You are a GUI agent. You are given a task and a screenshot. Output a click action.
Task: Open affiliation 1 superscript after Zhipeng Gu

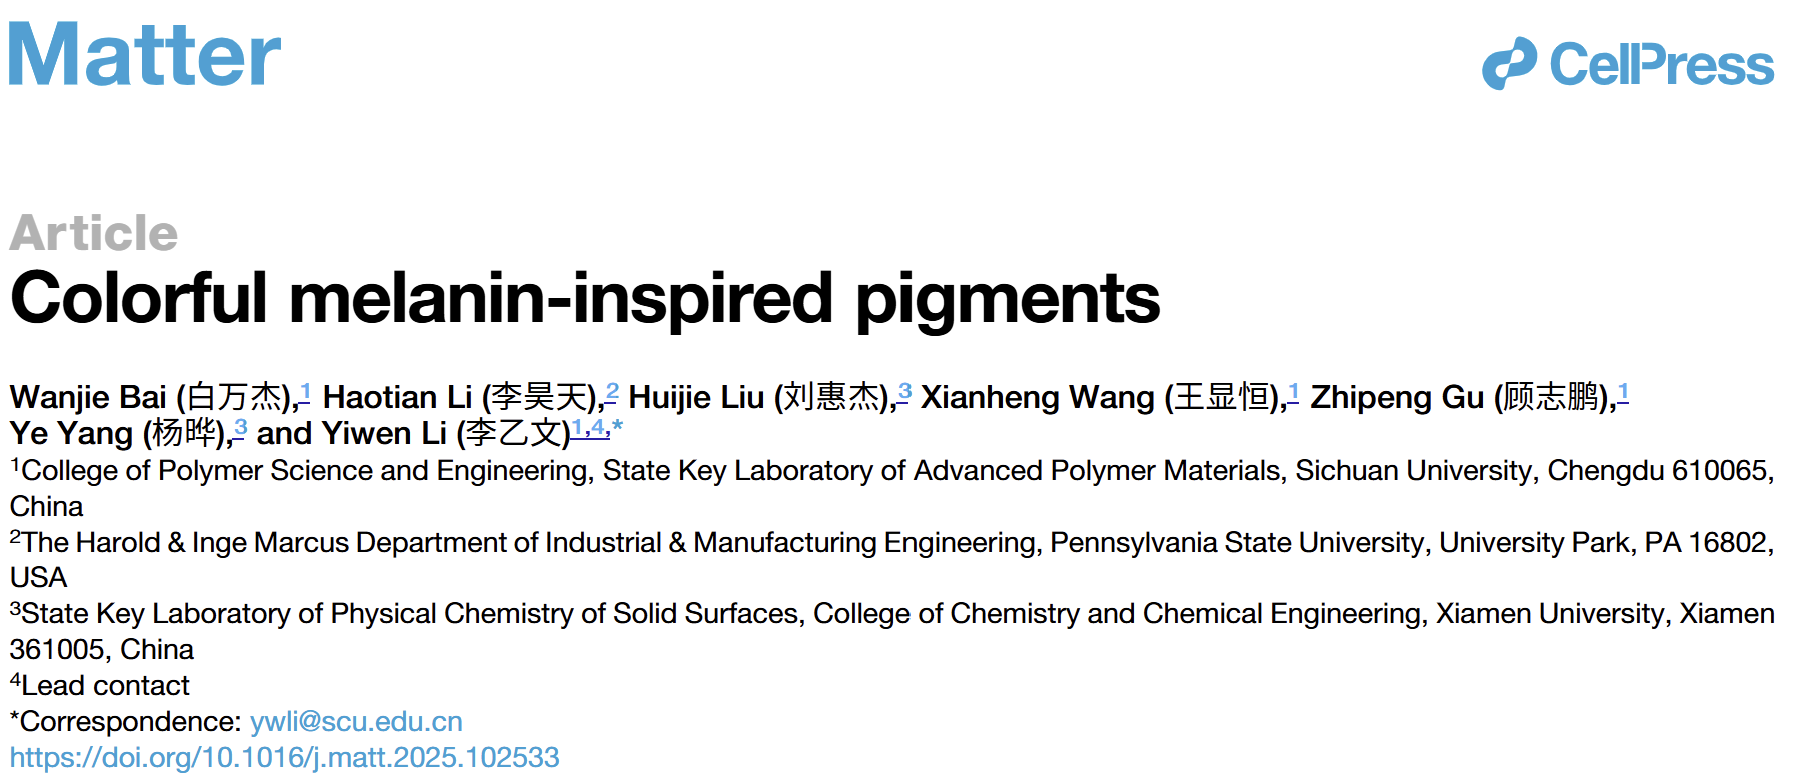(x=1623, y=392)
